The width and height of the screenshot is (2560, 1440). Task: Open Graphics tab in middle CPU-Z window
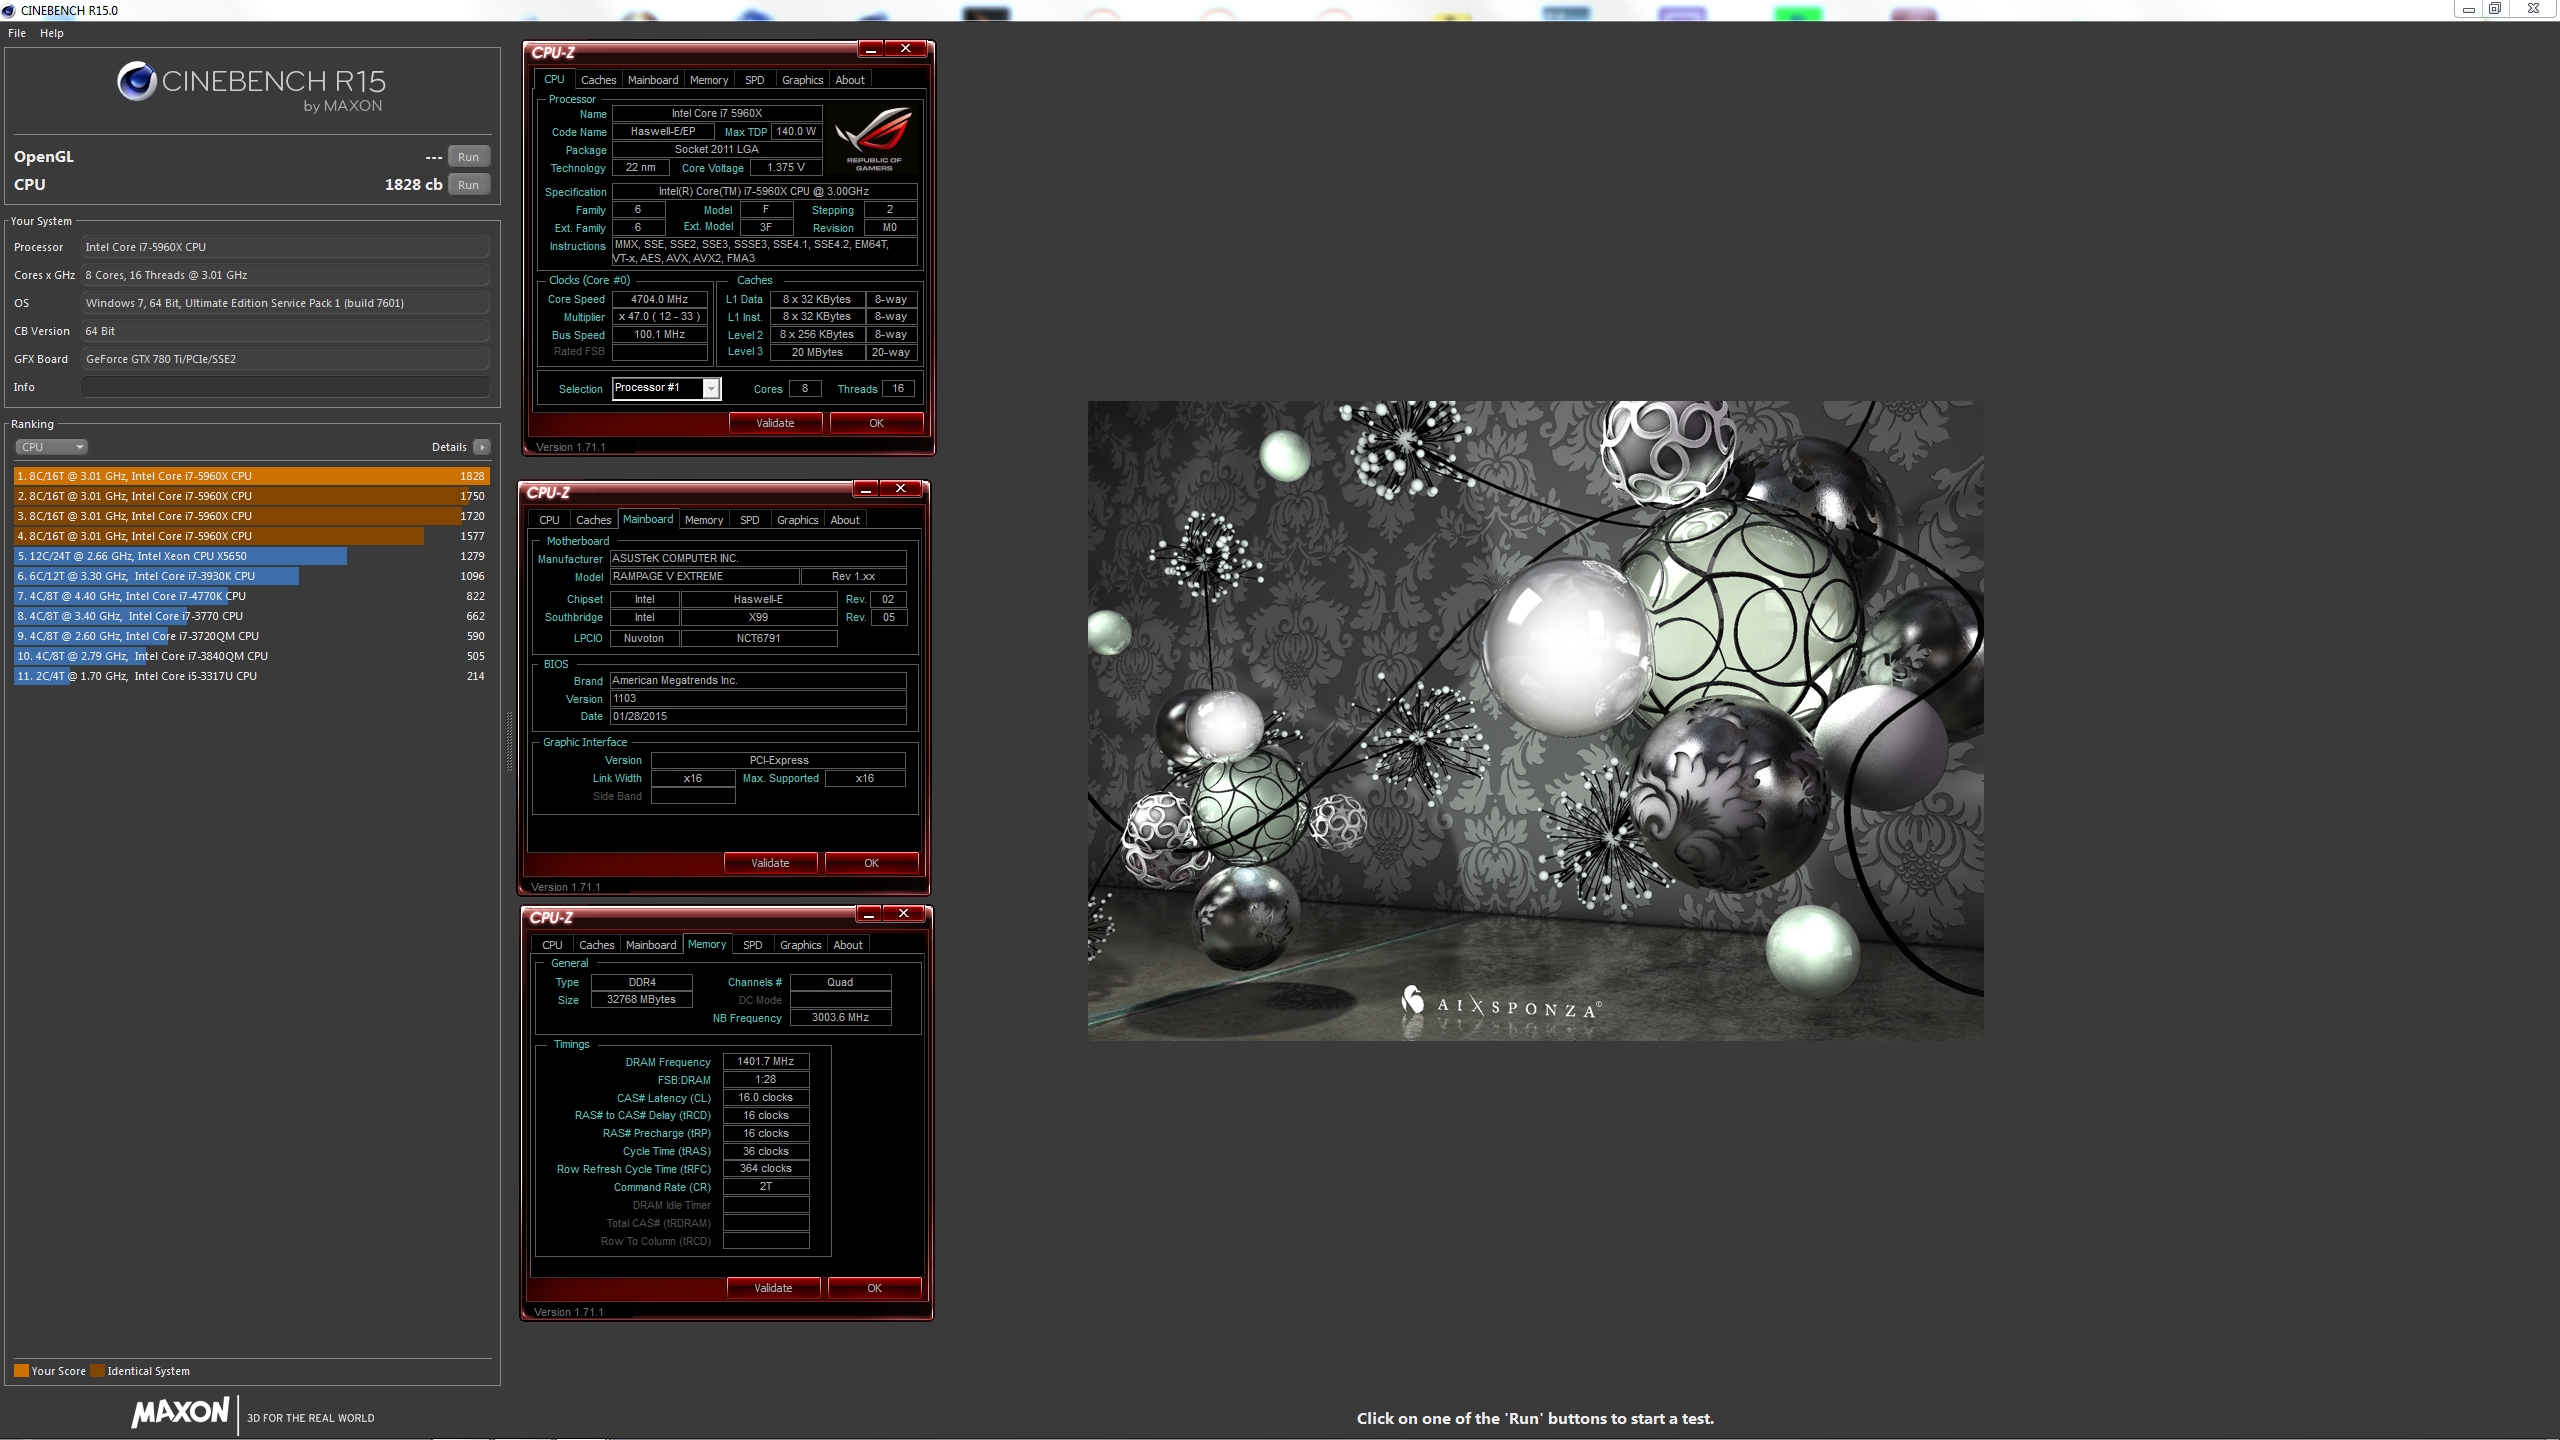(x=798, y=520)
